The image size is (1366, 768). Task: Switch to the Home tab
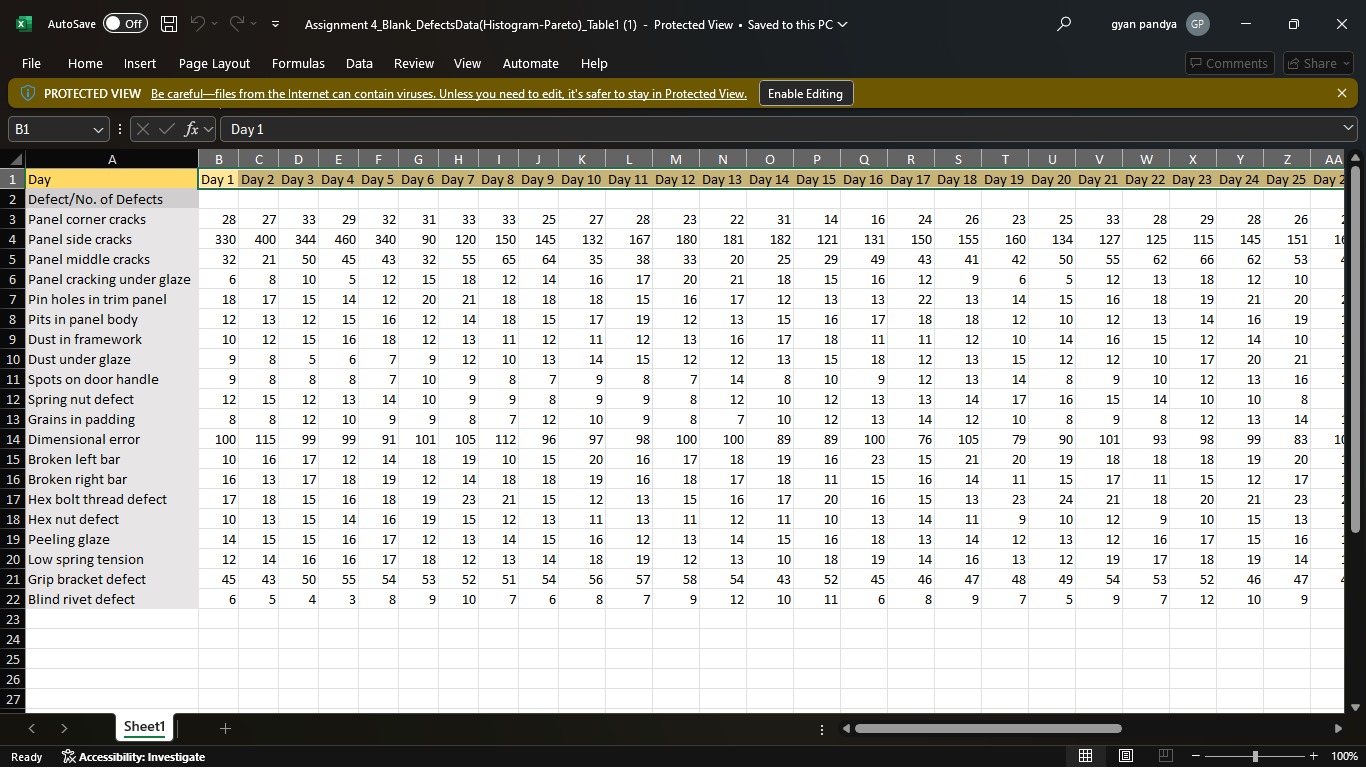click(85, 63)
